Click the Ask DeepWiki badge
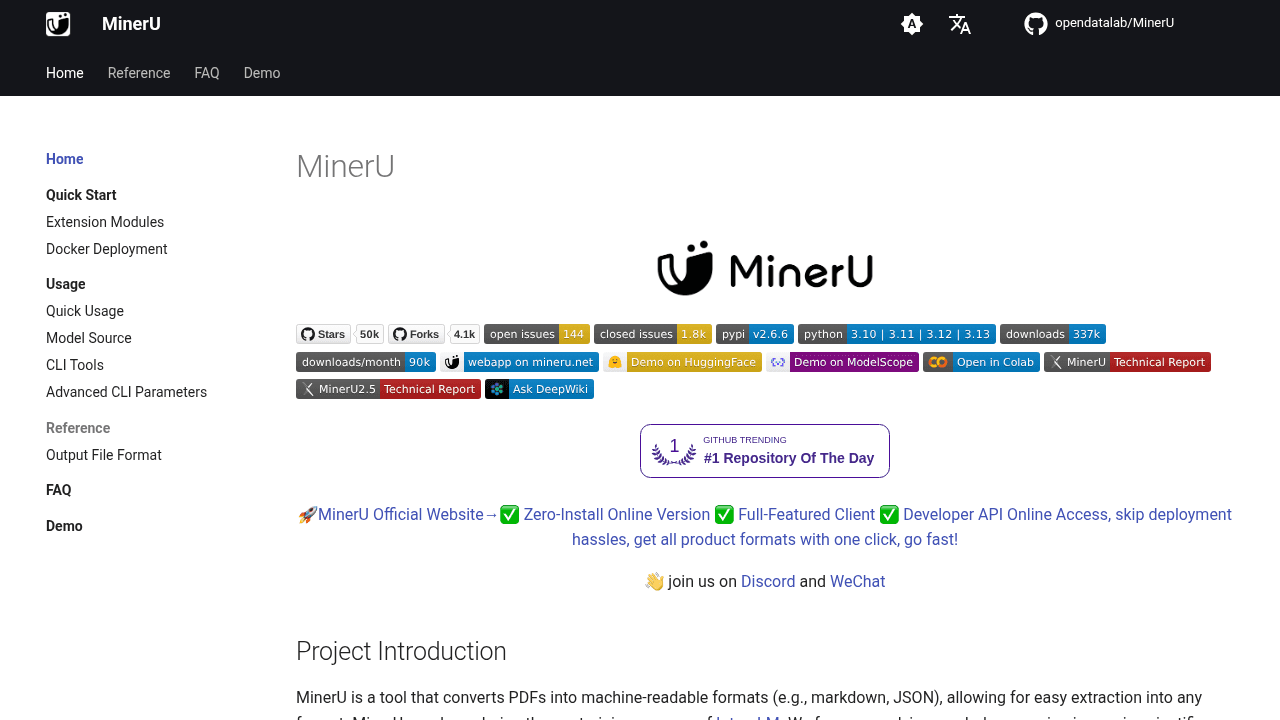1280x720 pixels. click(539, 388)
